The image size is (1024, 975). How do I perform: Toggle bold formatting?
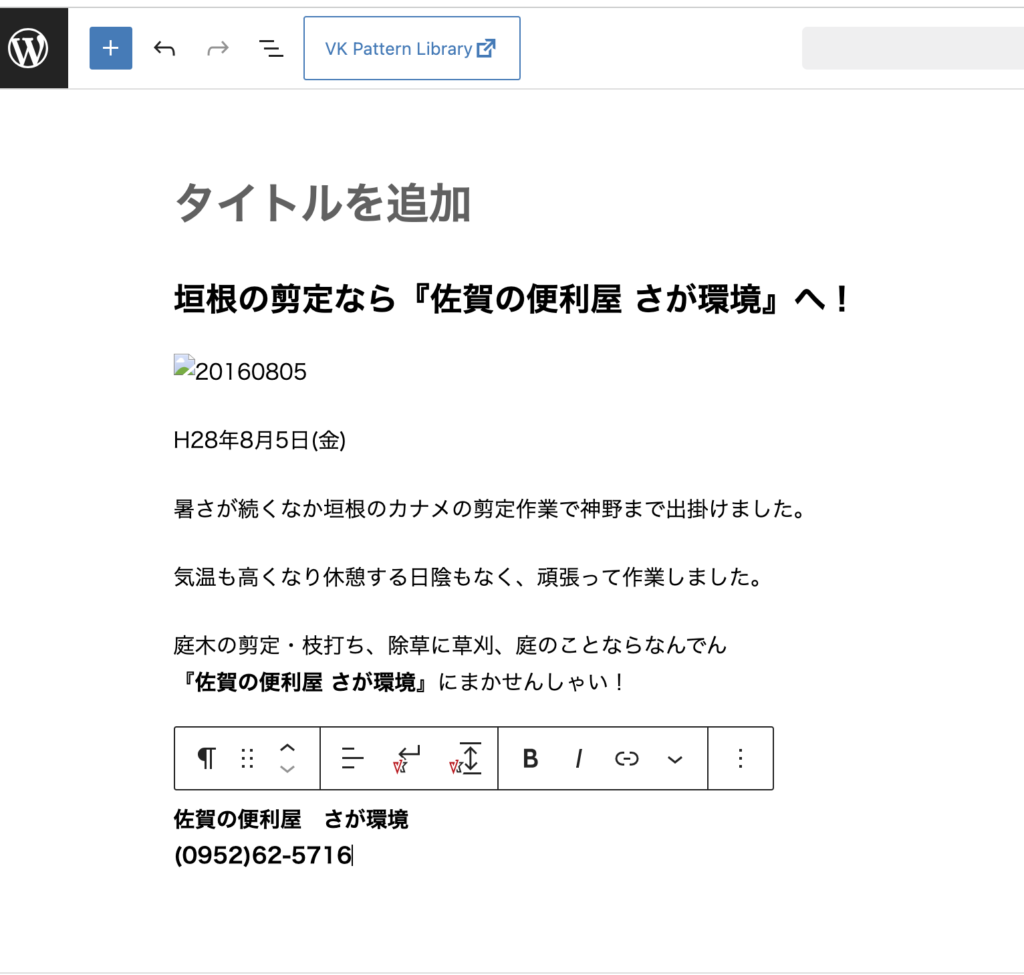(530, 758)
